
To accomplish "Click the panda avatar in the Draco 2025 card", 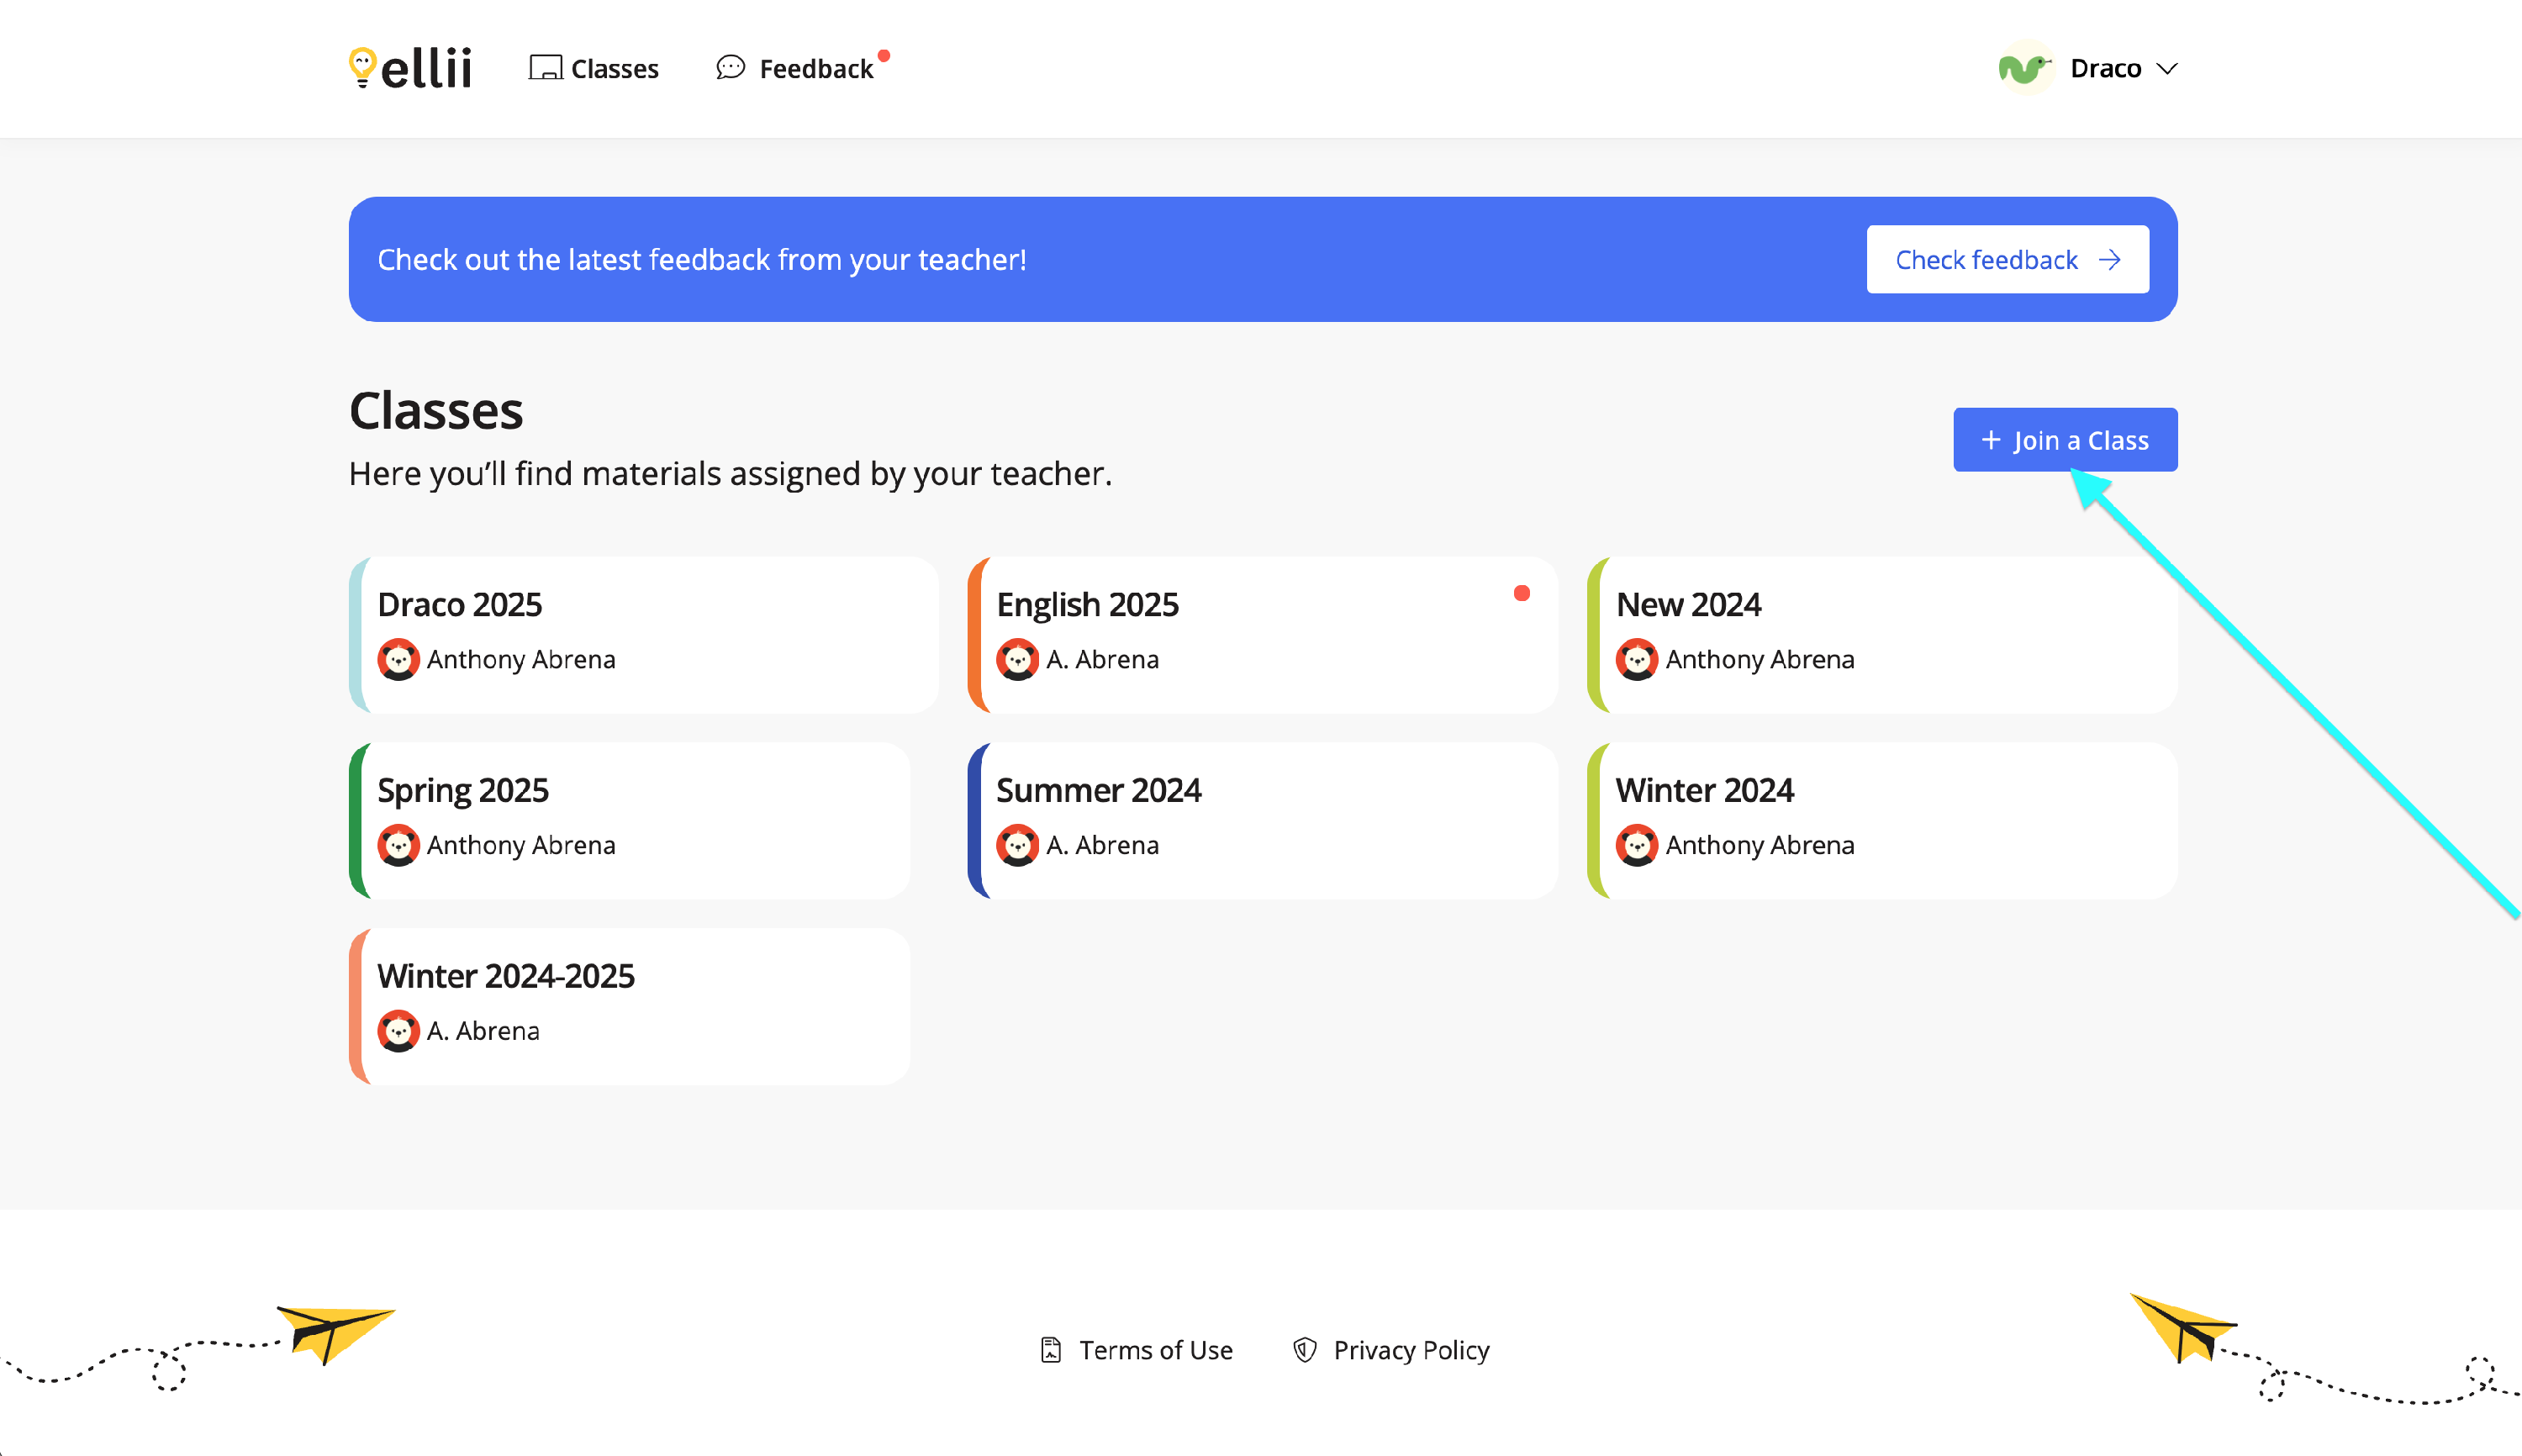I will point(398,659).
